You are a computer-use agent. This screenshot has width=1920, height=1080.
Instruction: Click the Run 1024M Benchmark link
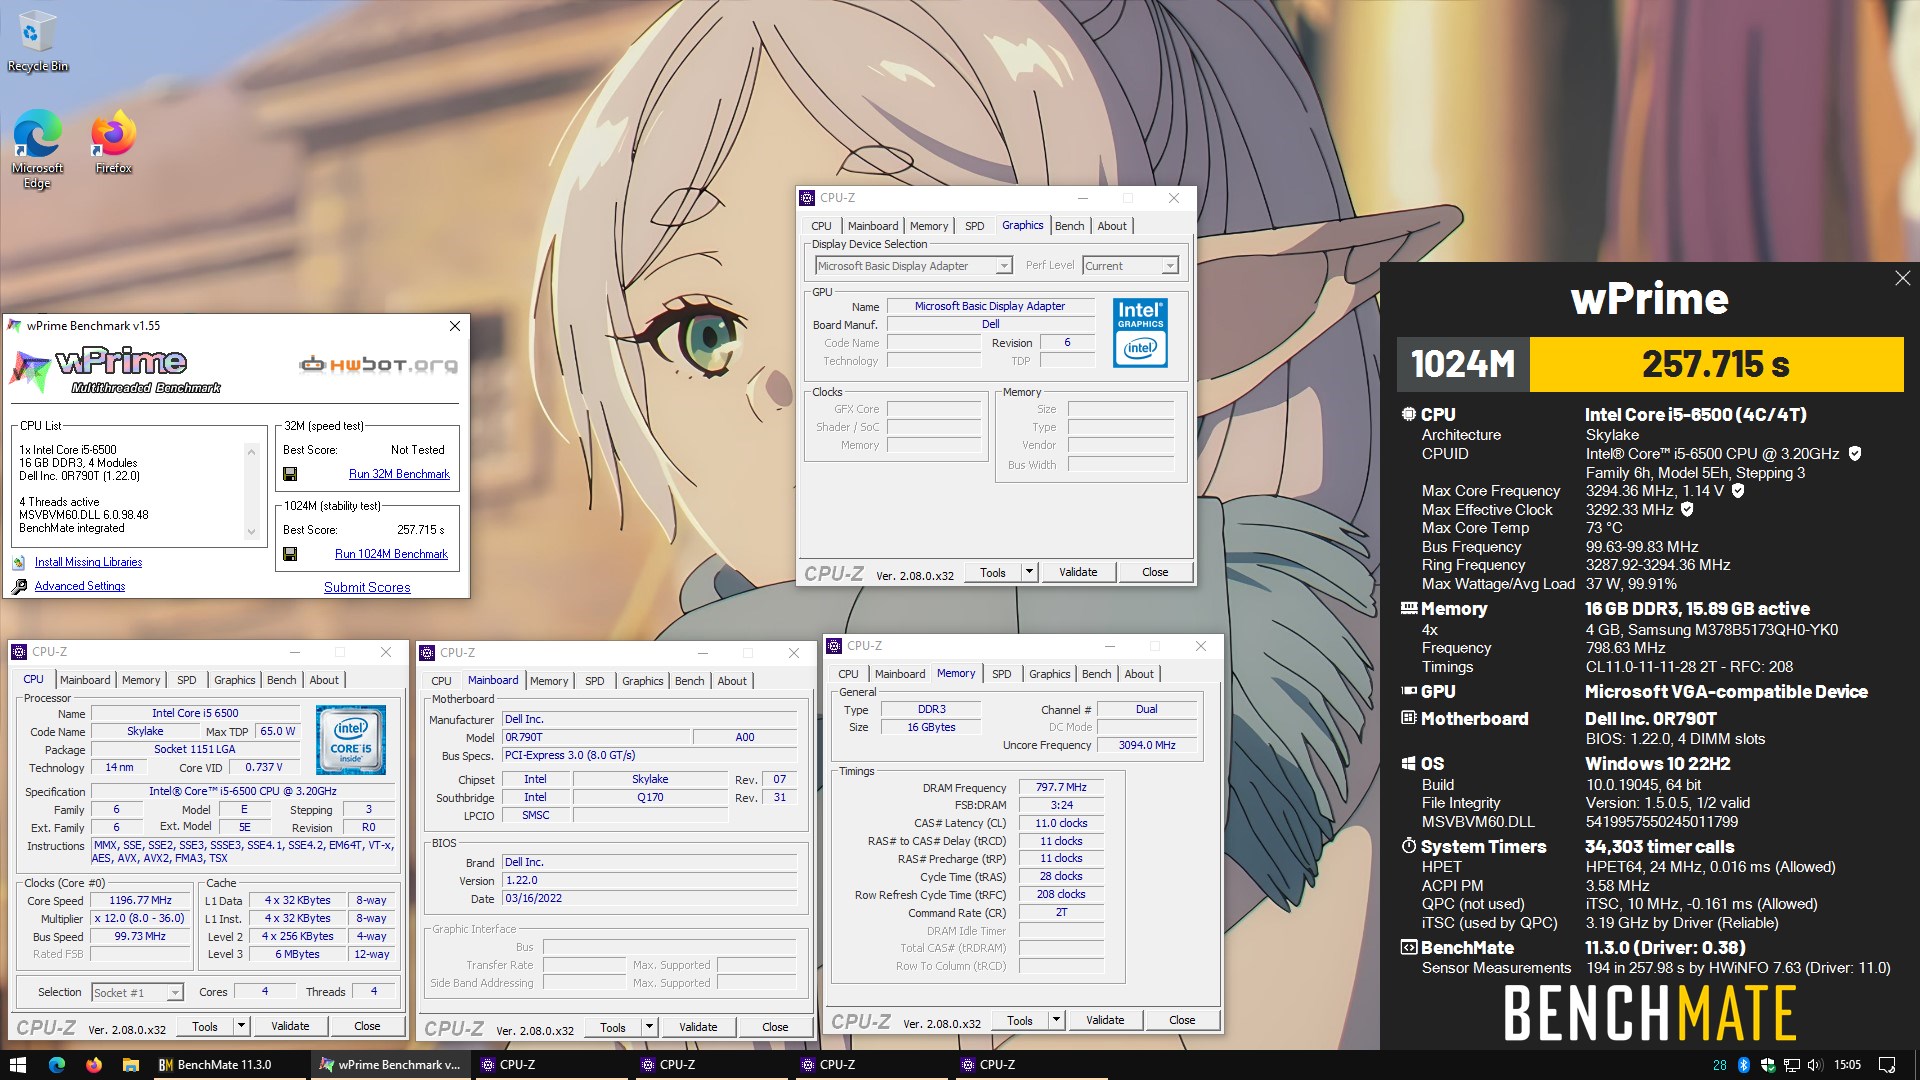(391, 554)
